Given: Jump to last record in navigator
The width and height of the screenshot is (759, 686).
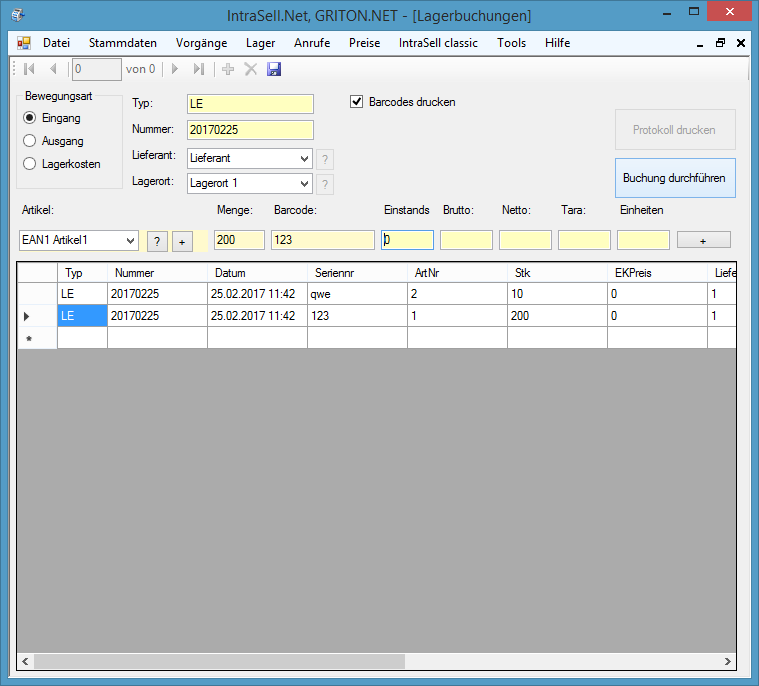Looking at the screenshot, I should coord(199,69).
